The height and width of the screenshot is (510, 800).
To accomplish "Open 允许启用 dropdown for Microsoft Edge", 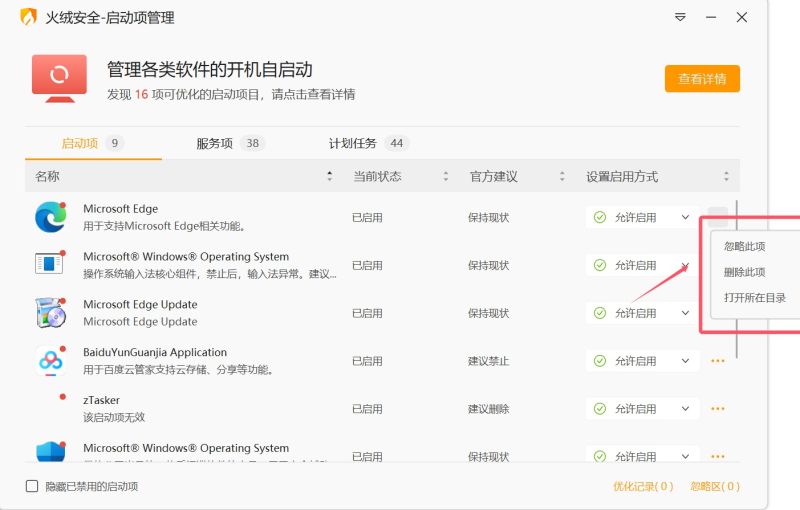I will (x=642, y=217).
